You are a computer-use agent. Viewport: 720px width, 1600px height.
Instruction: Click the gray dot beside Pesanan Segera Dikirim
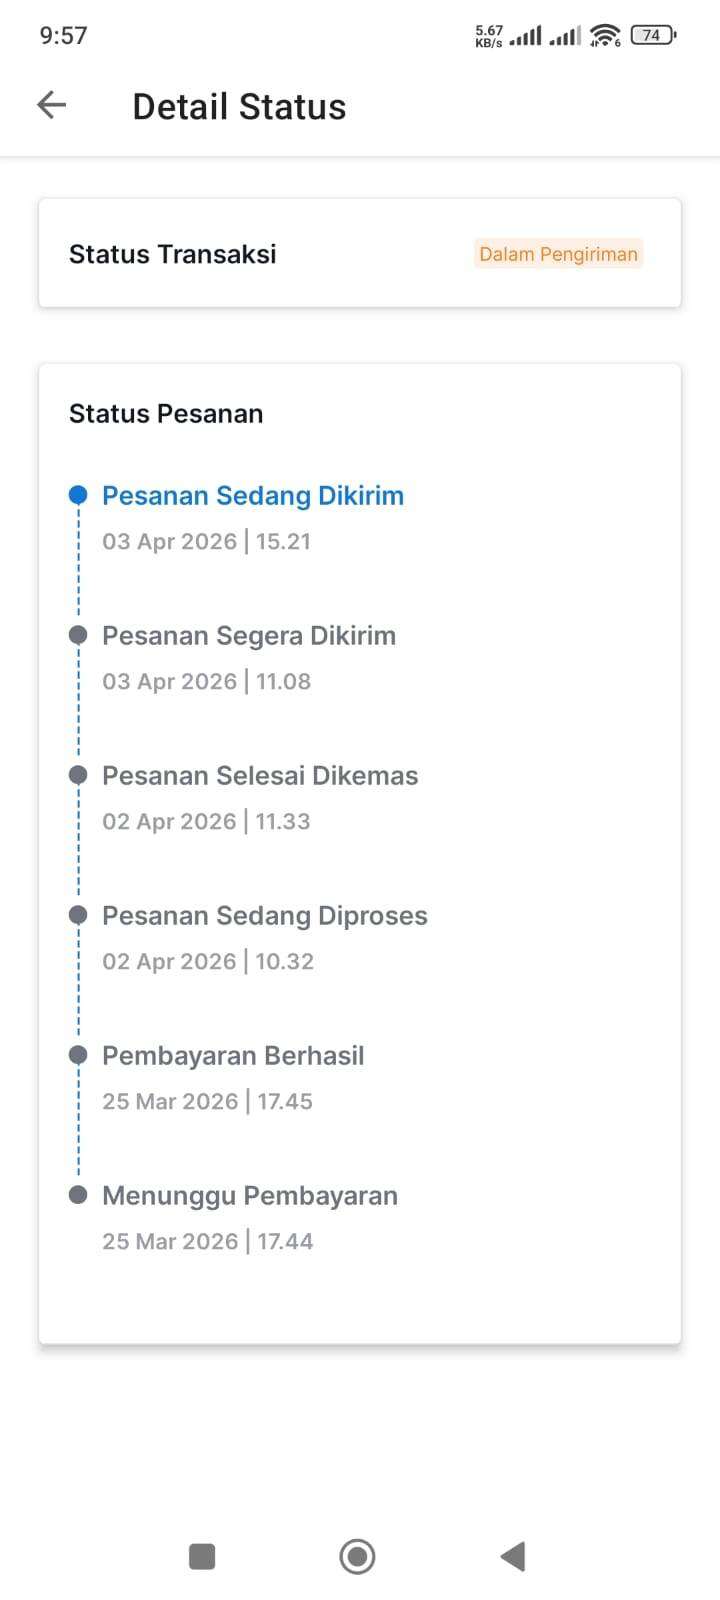click(78, 635)
